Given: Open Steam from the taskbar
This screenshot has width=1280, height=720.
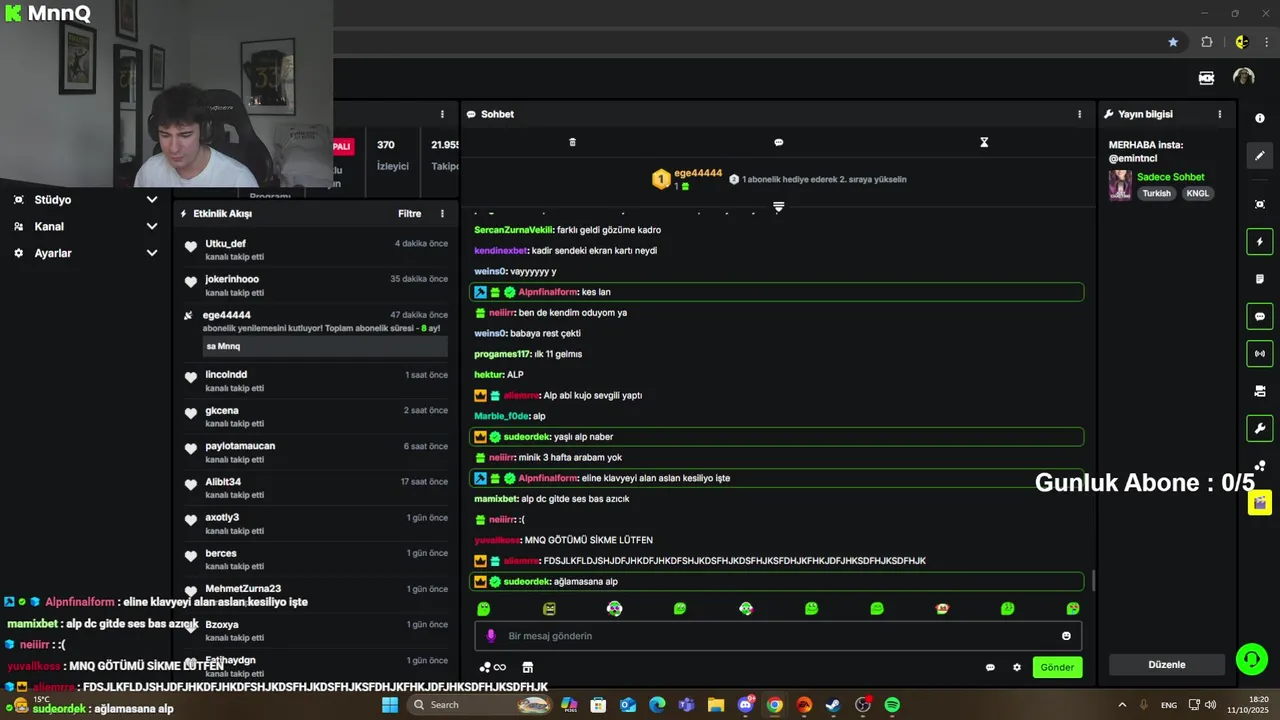Looking at the screenshot, I should [x=833, y=705].
